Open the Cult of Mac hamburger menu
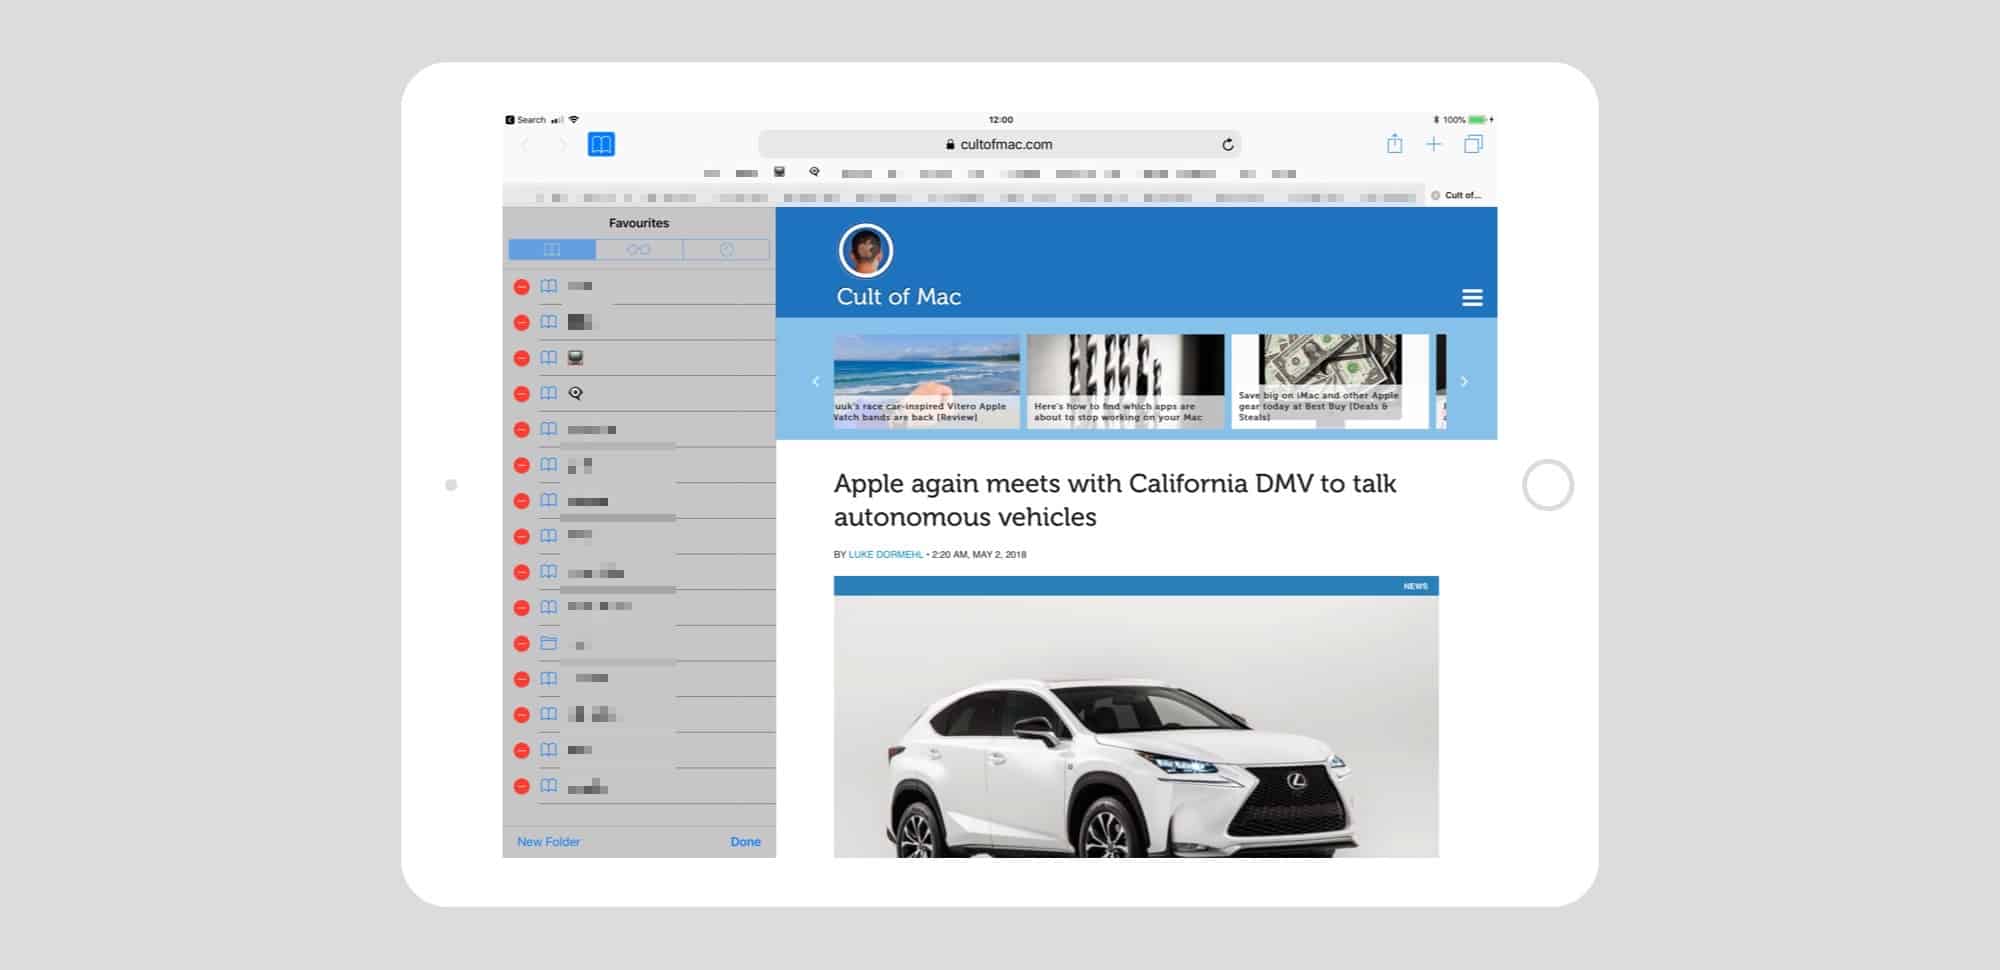2000x970 pixels. pyautogui.click(x=1472, y=298)
